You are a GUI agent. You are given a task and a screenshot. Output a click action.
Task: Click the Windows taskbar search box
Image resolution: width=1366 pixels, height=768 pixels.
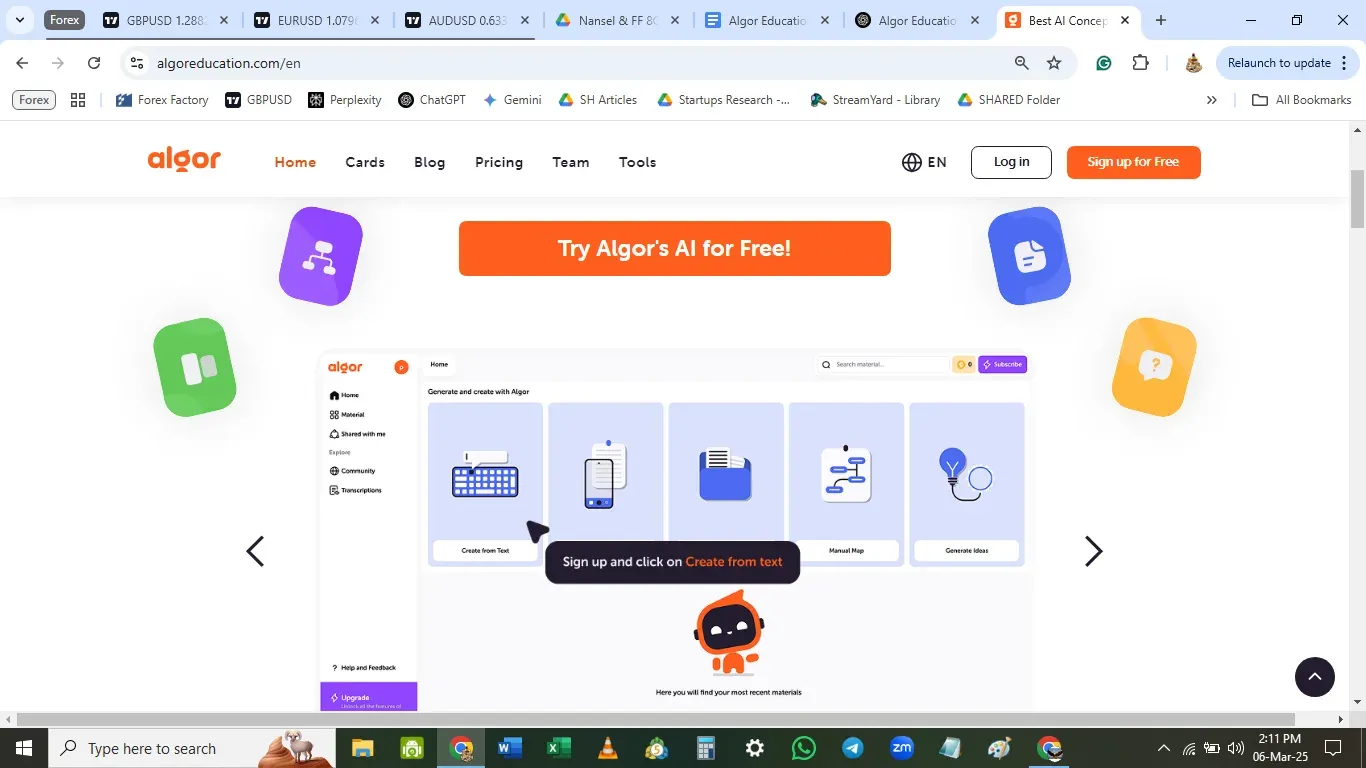(190, 748)
